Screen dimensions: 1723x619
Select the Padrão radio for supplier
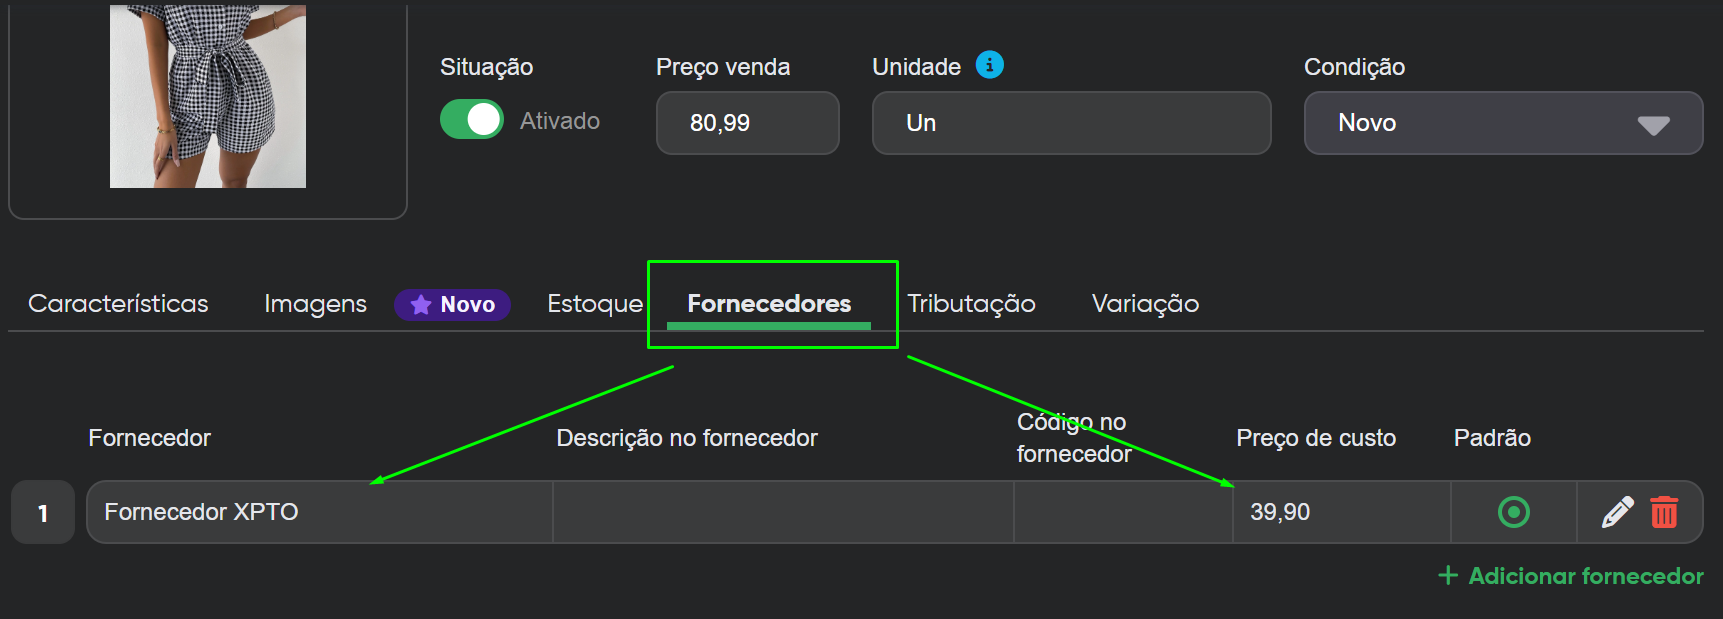(x=1514, y=512)
